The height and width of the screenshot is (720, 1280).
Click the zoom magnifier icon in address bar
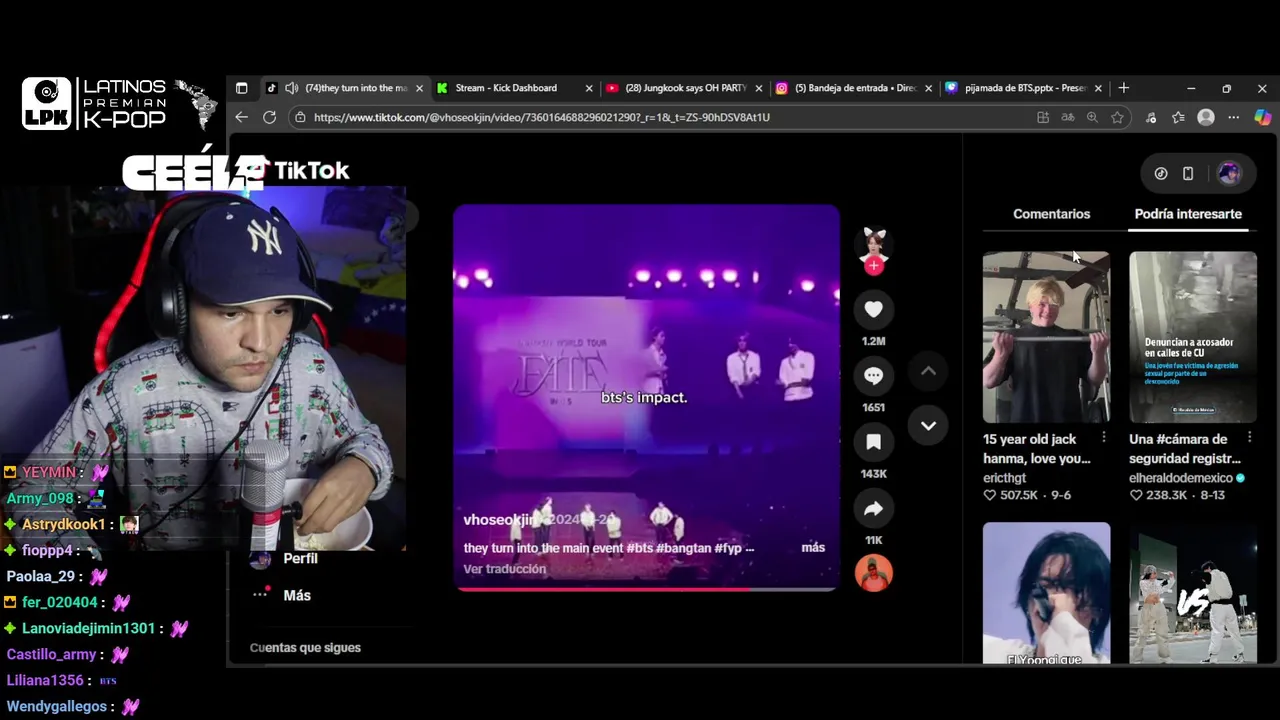pos(1092,117)
